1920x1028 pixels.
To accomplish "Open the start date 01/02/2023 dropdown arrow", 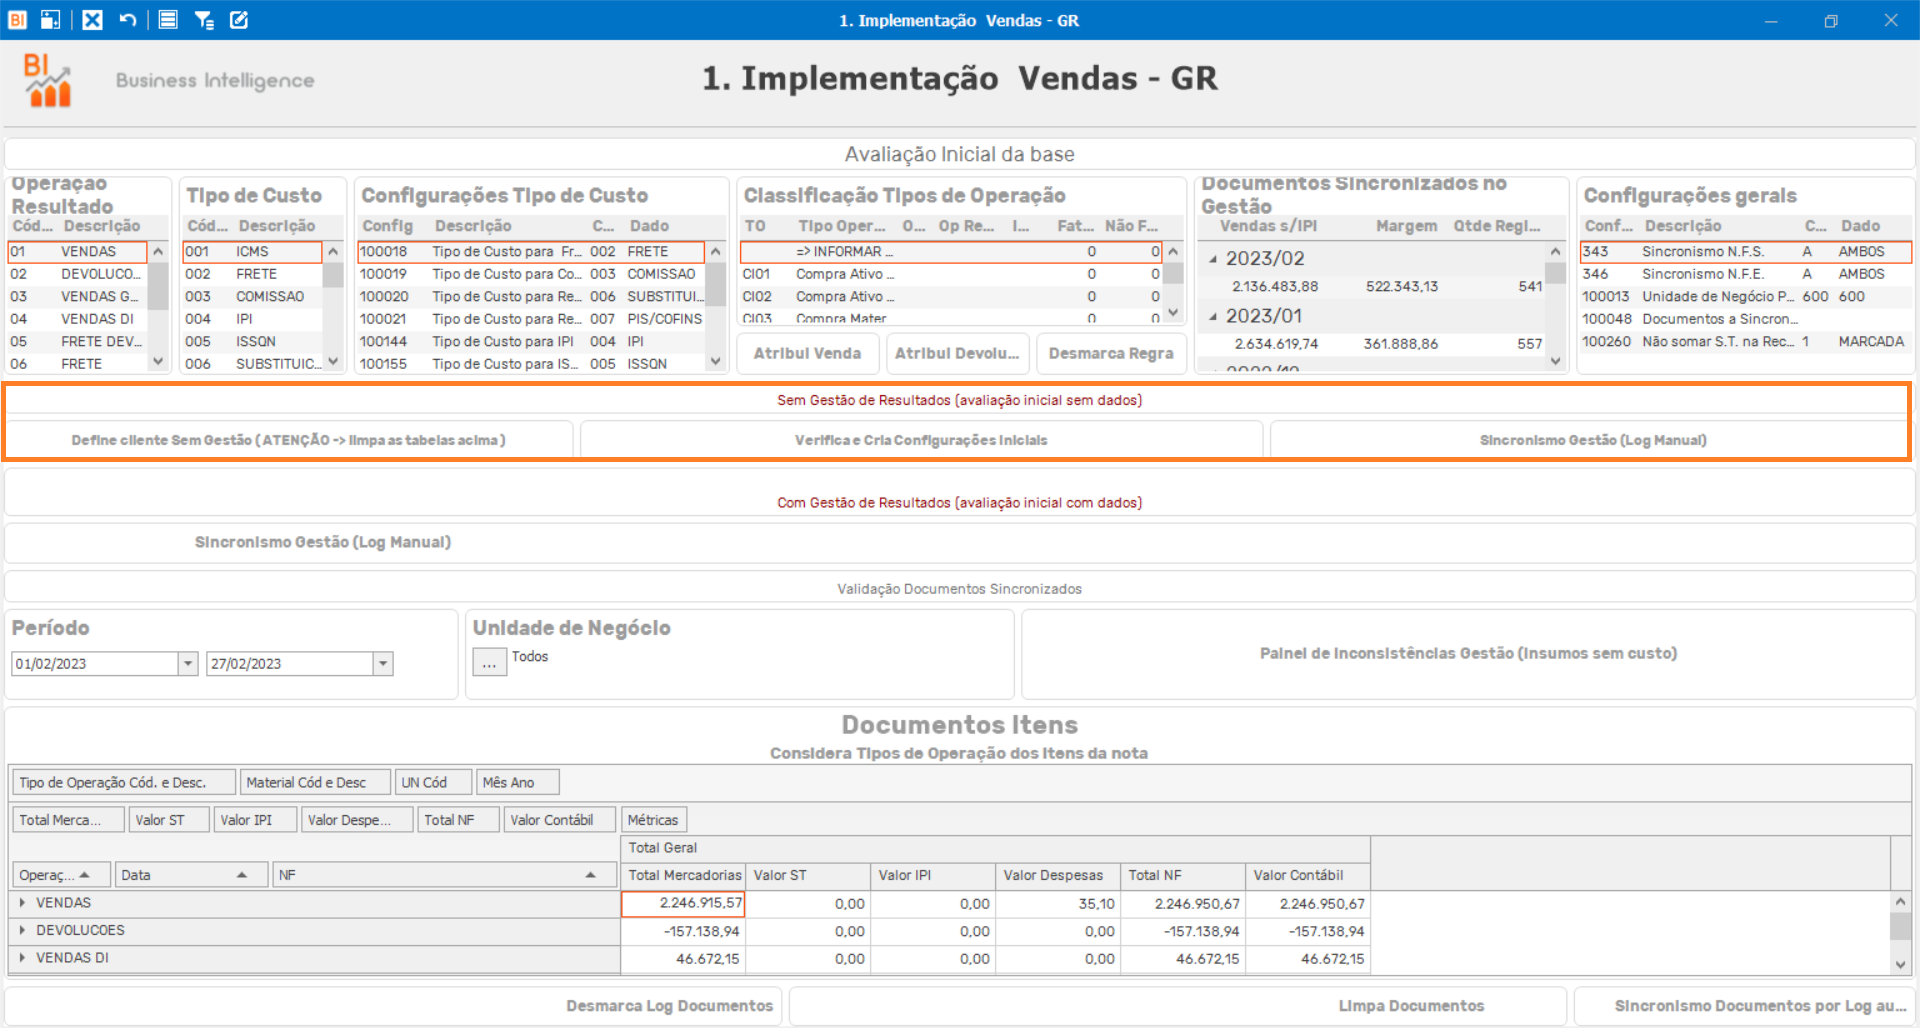I will click(188, 663).
